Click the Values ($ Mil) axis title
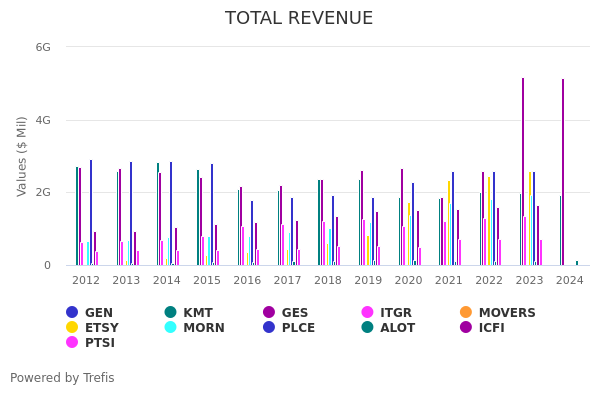 tap(23, 156)
